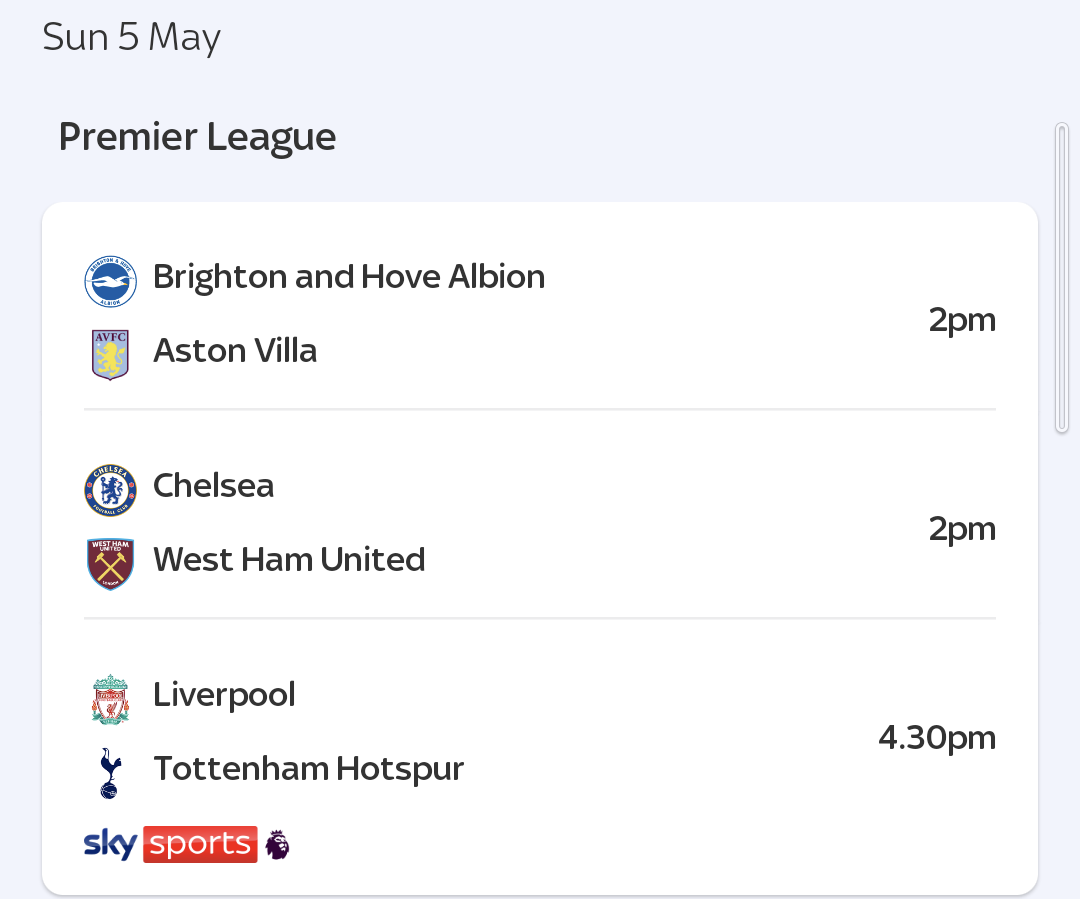Select the Chelsea team name
This screenshot has width=1080, height=899.
point(214,486)
